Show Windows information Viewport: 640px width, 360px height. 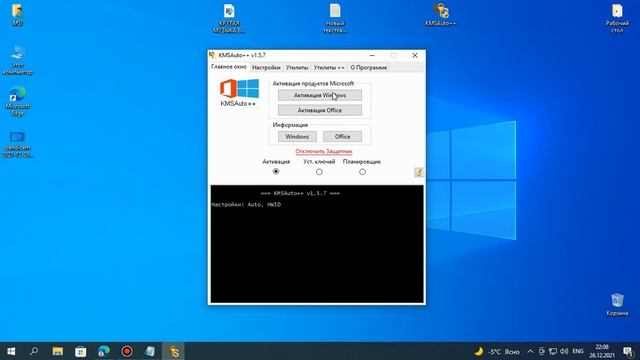tap(297, 137)
